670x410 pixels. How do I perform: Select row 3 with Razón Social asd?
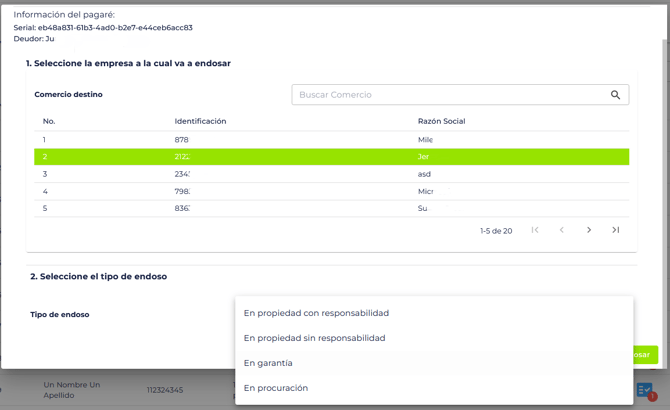(331, 174)
